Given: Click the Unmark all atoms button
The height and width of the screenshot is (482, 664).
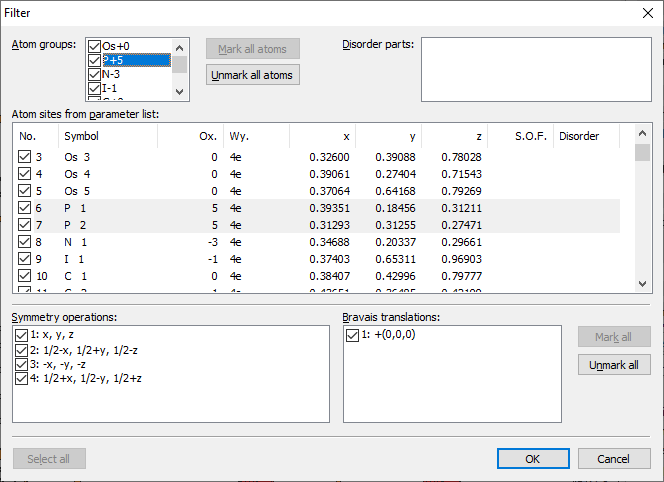Looking at the screenshot, I should click(x=253, y=74).
